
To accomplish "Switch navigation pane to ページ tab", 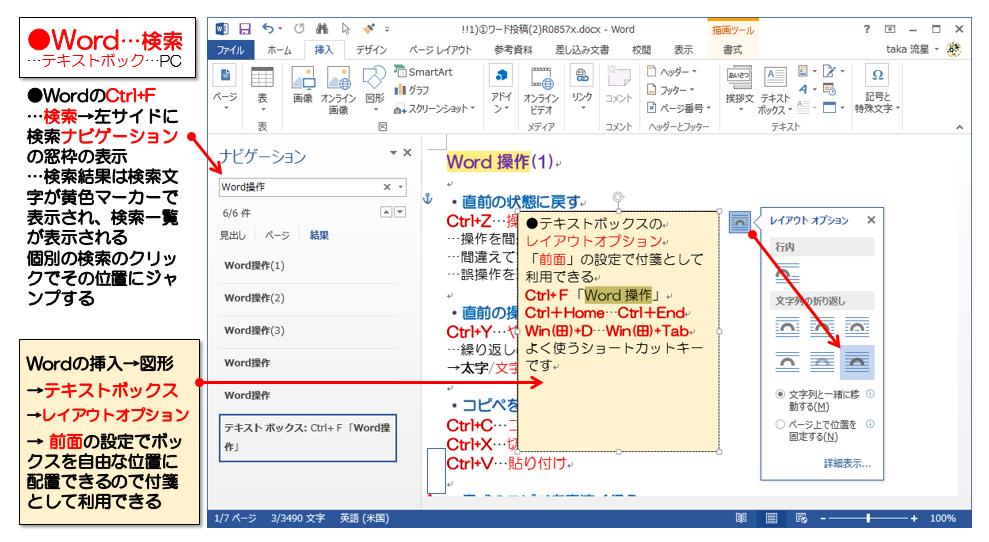I will pyautogui.click(x=277, y=235).
